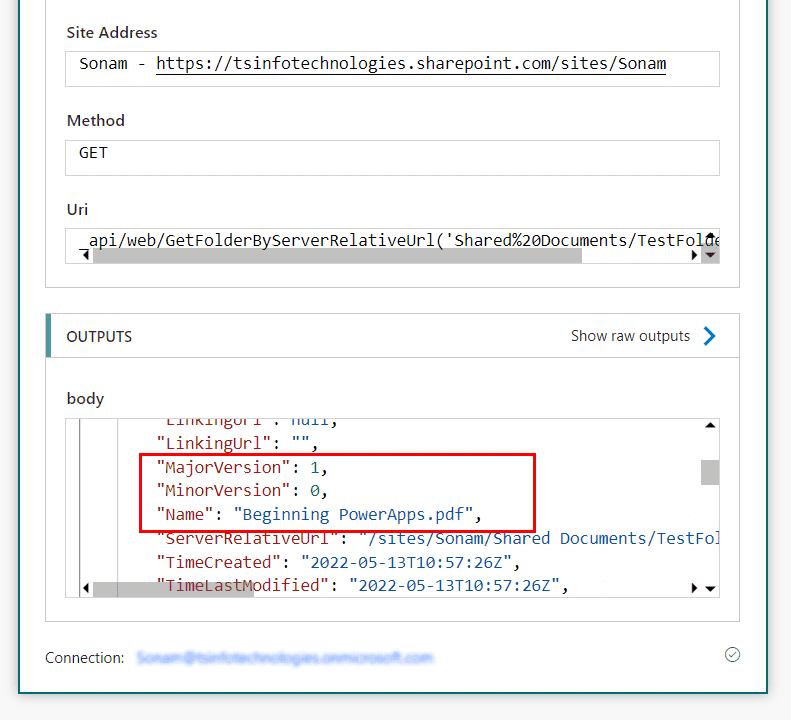This screenshot has height=720, width=791.
Task: Click the Show raw outputs link
Action: pos(630,336)
